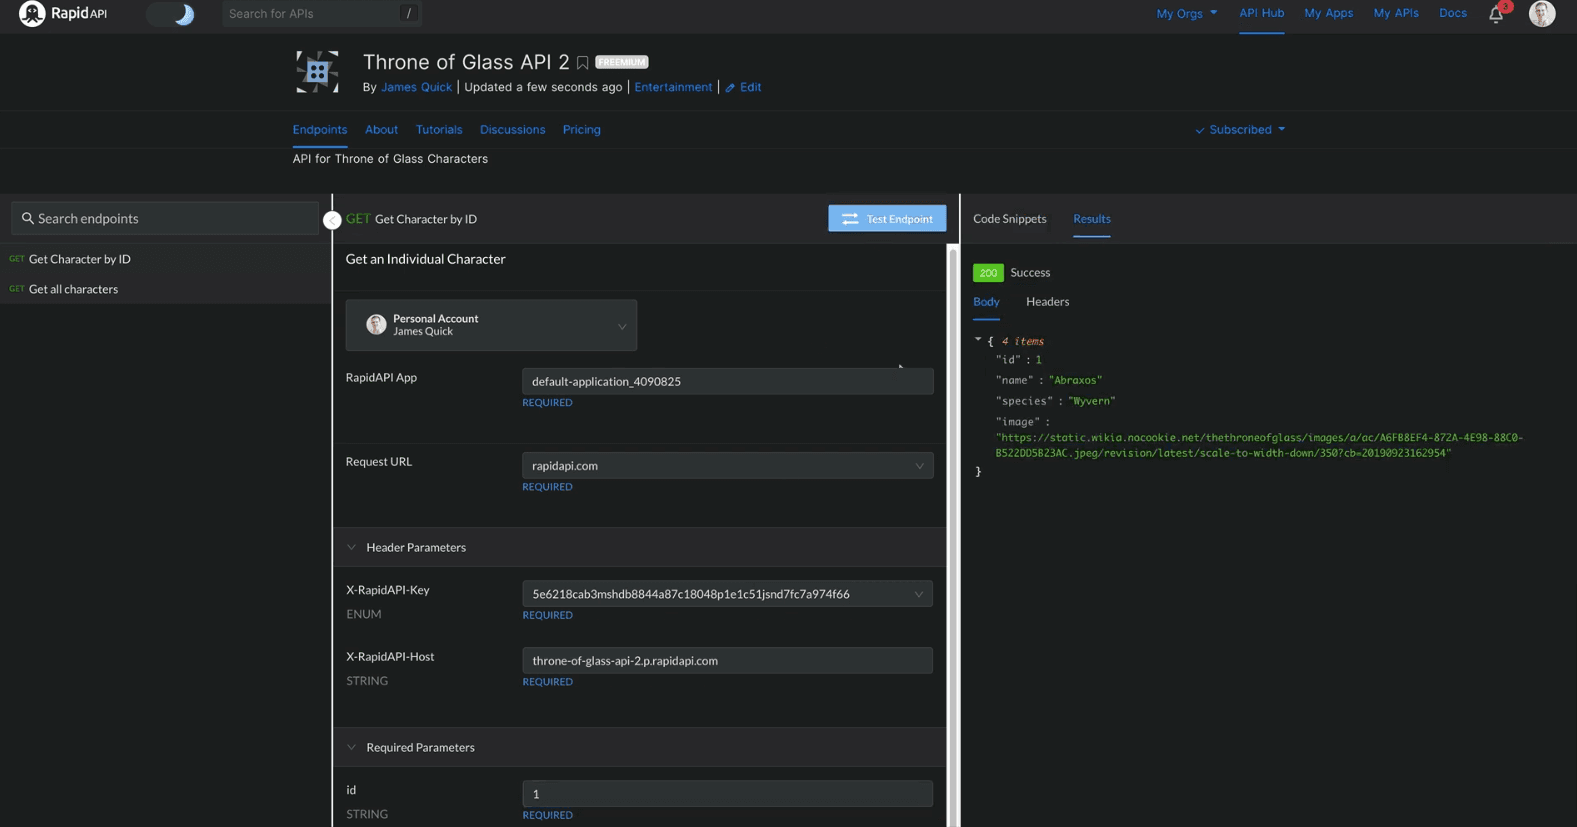Open the My Orgs dropdown
This screenshot has height=827, width=1577.
point(1186,14)
